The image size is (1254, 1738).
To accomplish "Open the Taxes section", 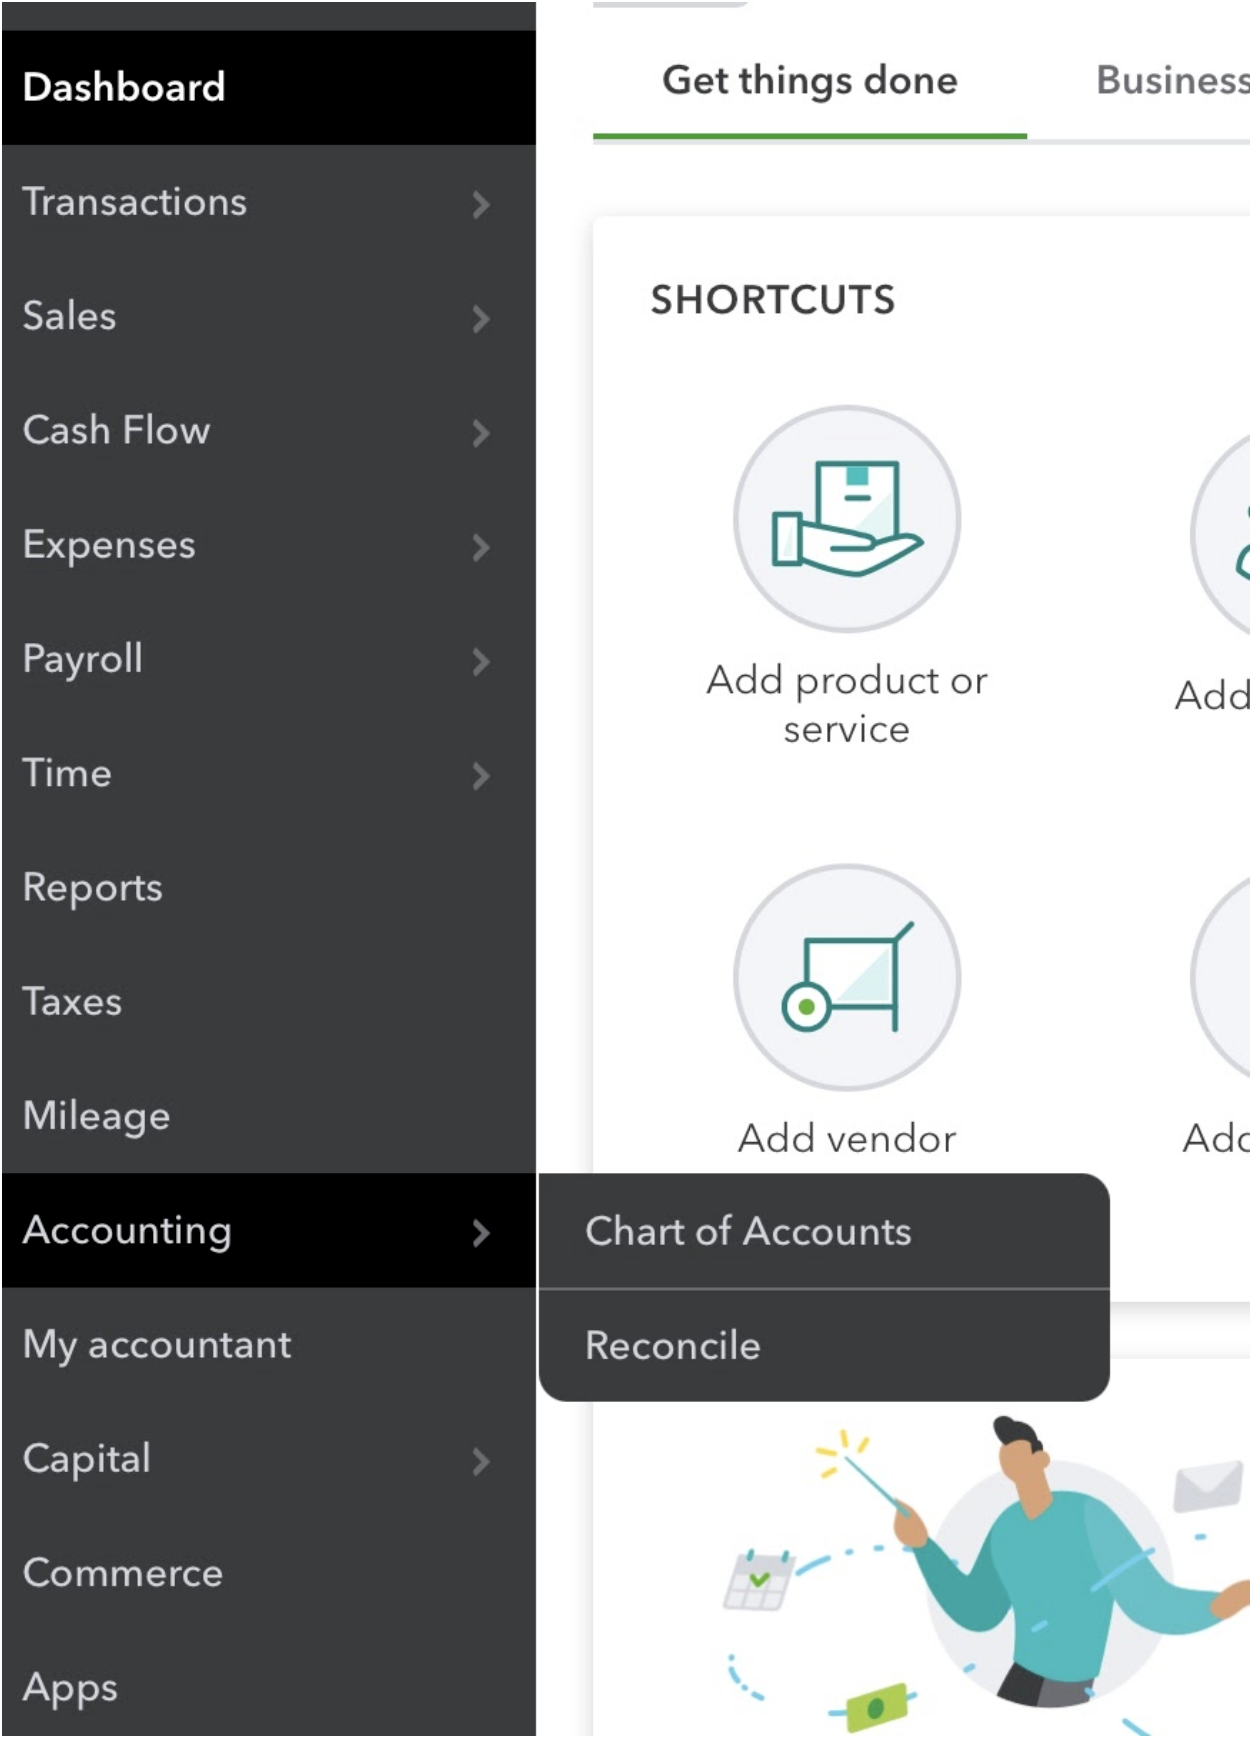I will coord(72,1002).
